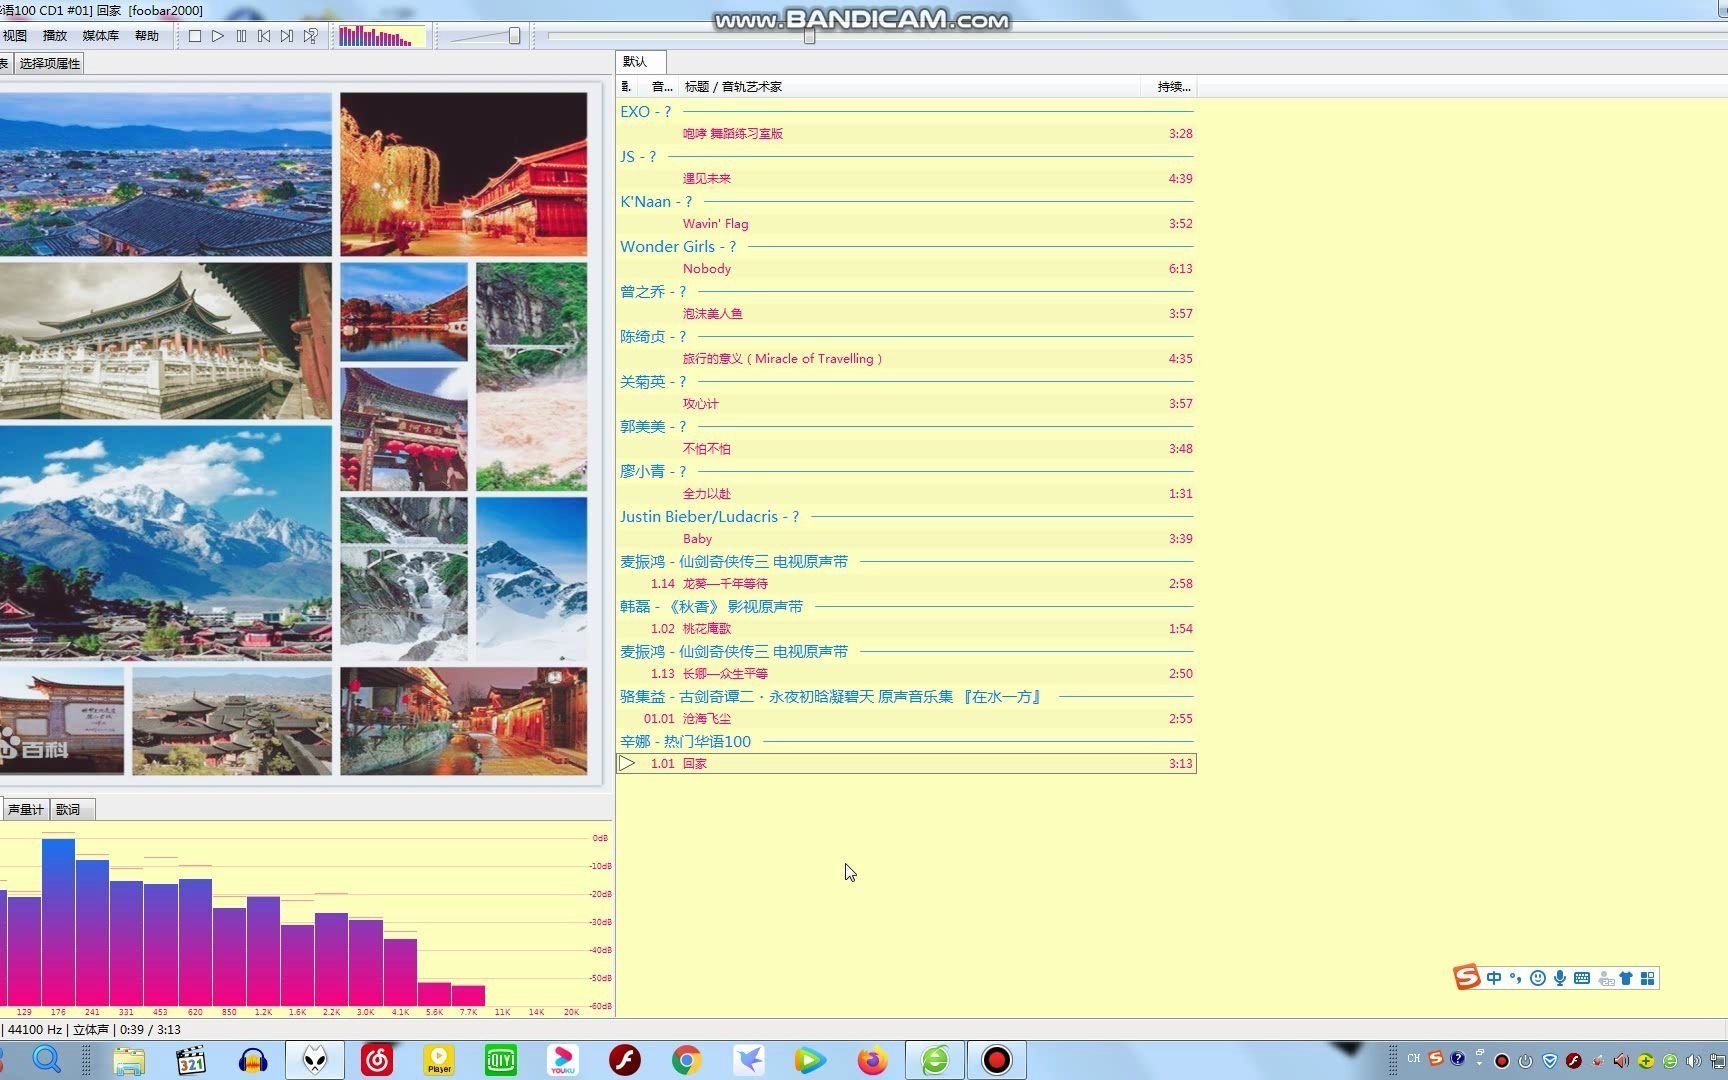Open the file explorer taskbar icon

coord(129,1060)
